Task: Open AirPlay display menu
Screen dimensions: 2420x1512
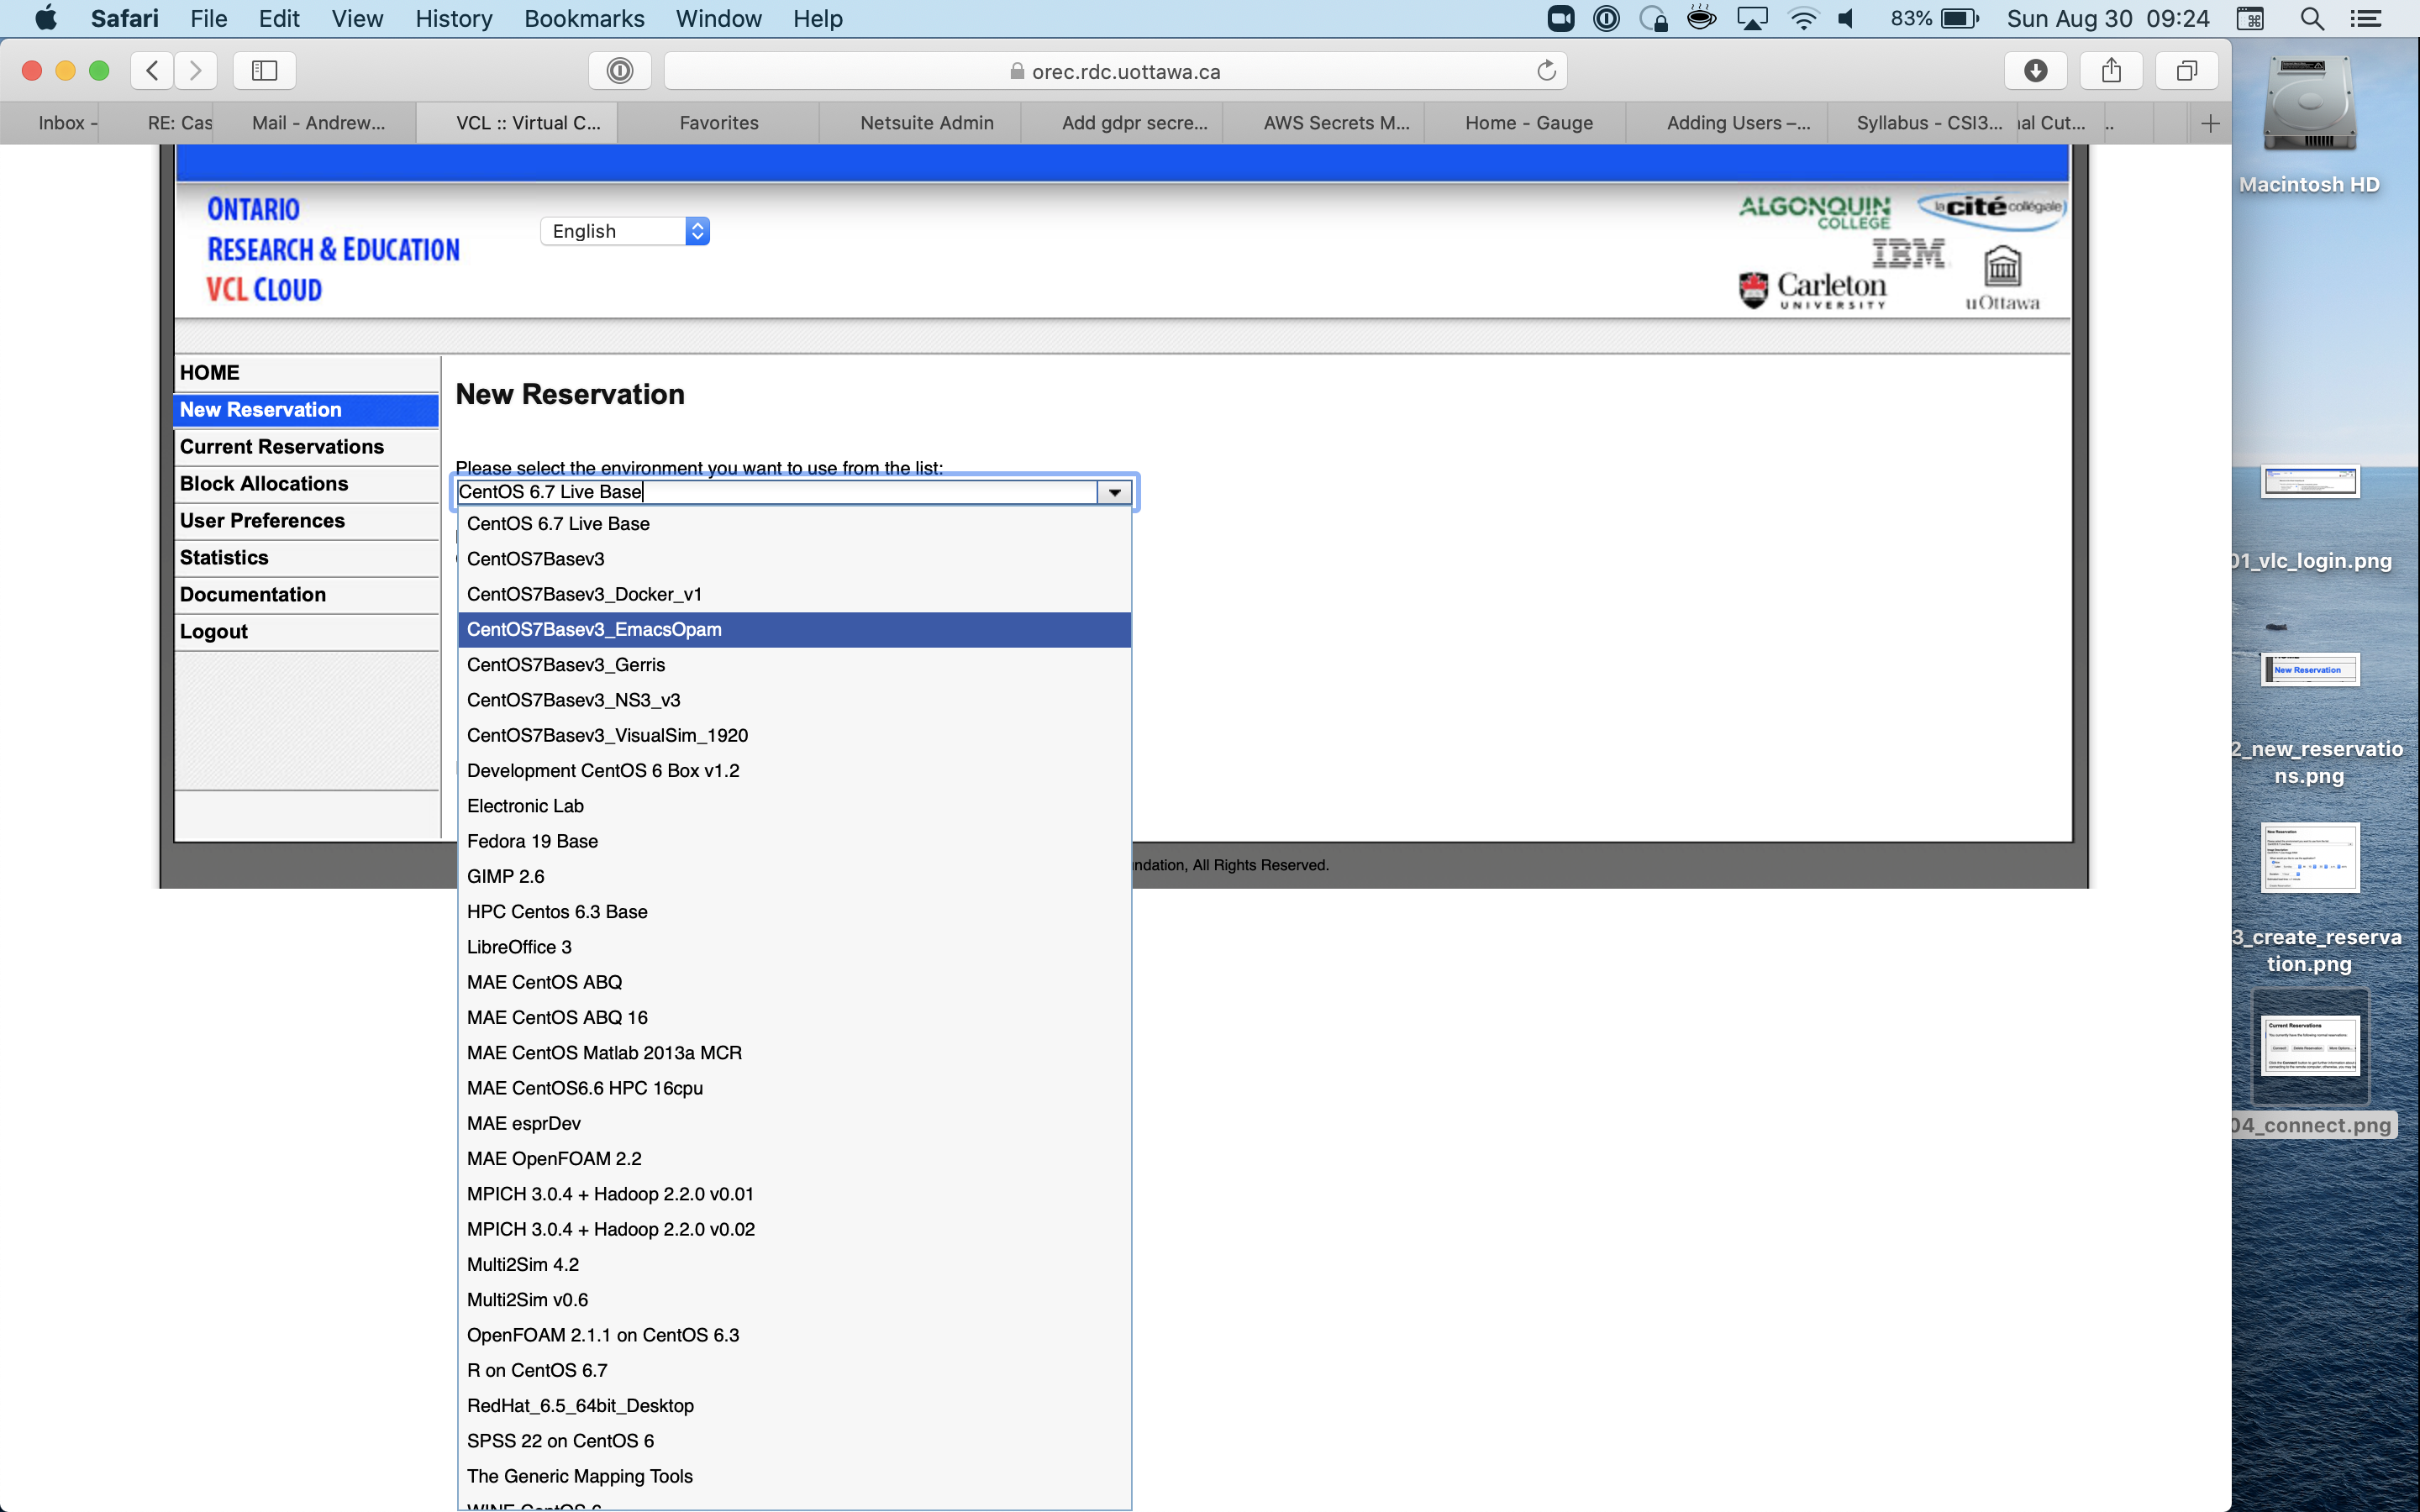Action: point(1753,18)
